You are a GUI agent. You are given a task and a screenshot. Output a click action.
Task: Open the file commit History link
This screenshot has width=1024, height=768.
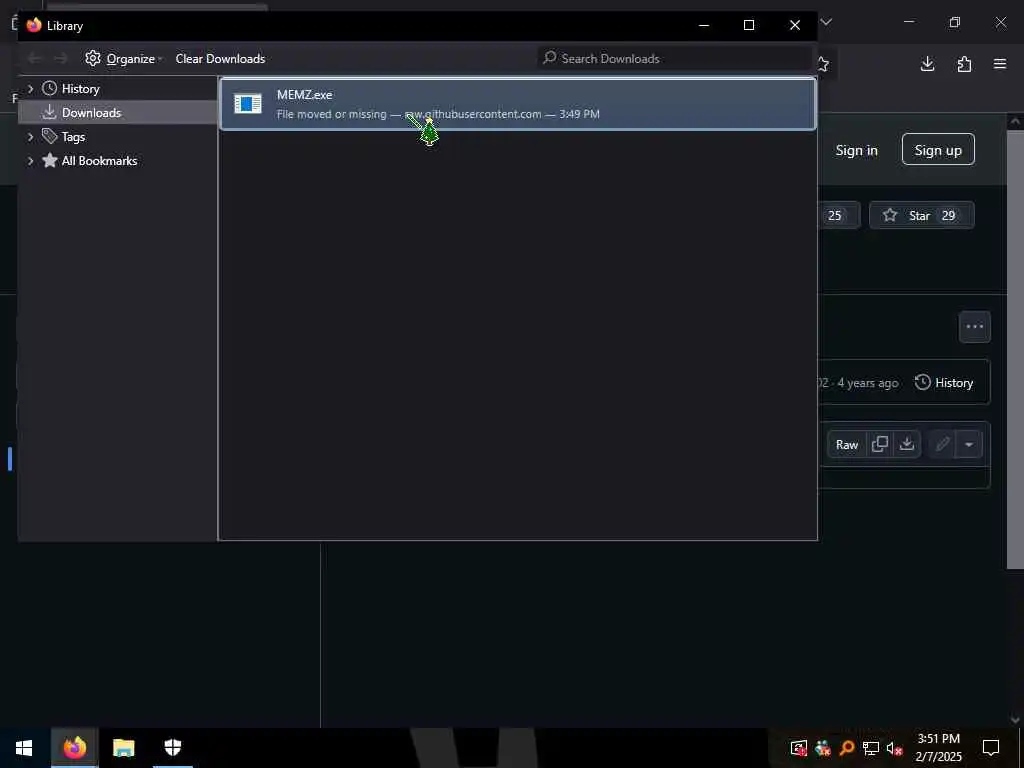point(944,383)
